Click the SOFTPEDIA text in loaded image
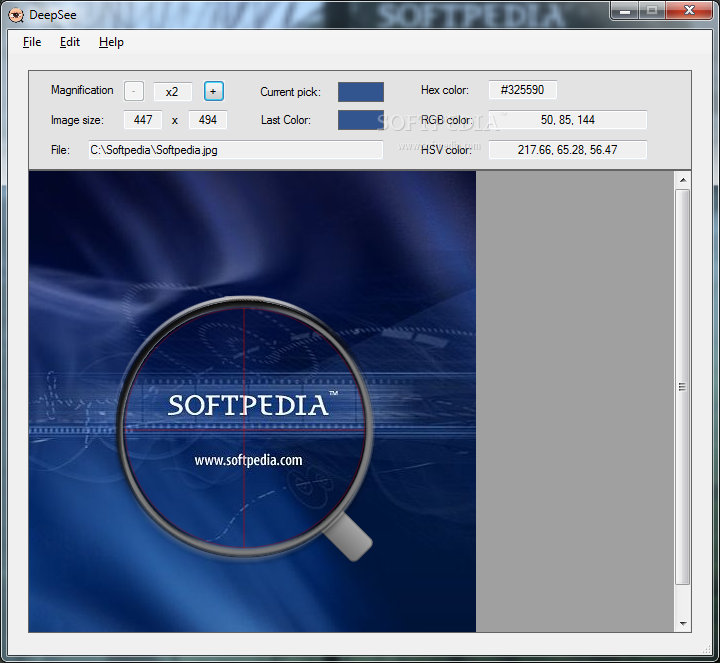This screenshot has height=663, width=720. pyautogui.click(x=248, y=405)
